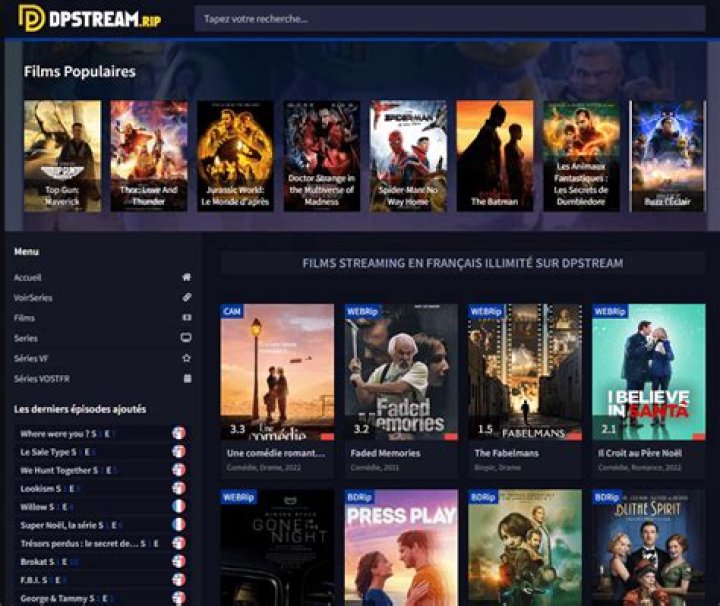720x606 pixels.
Task: Click the 'Une comédie romant...' title link
Action: pos(276,454)
